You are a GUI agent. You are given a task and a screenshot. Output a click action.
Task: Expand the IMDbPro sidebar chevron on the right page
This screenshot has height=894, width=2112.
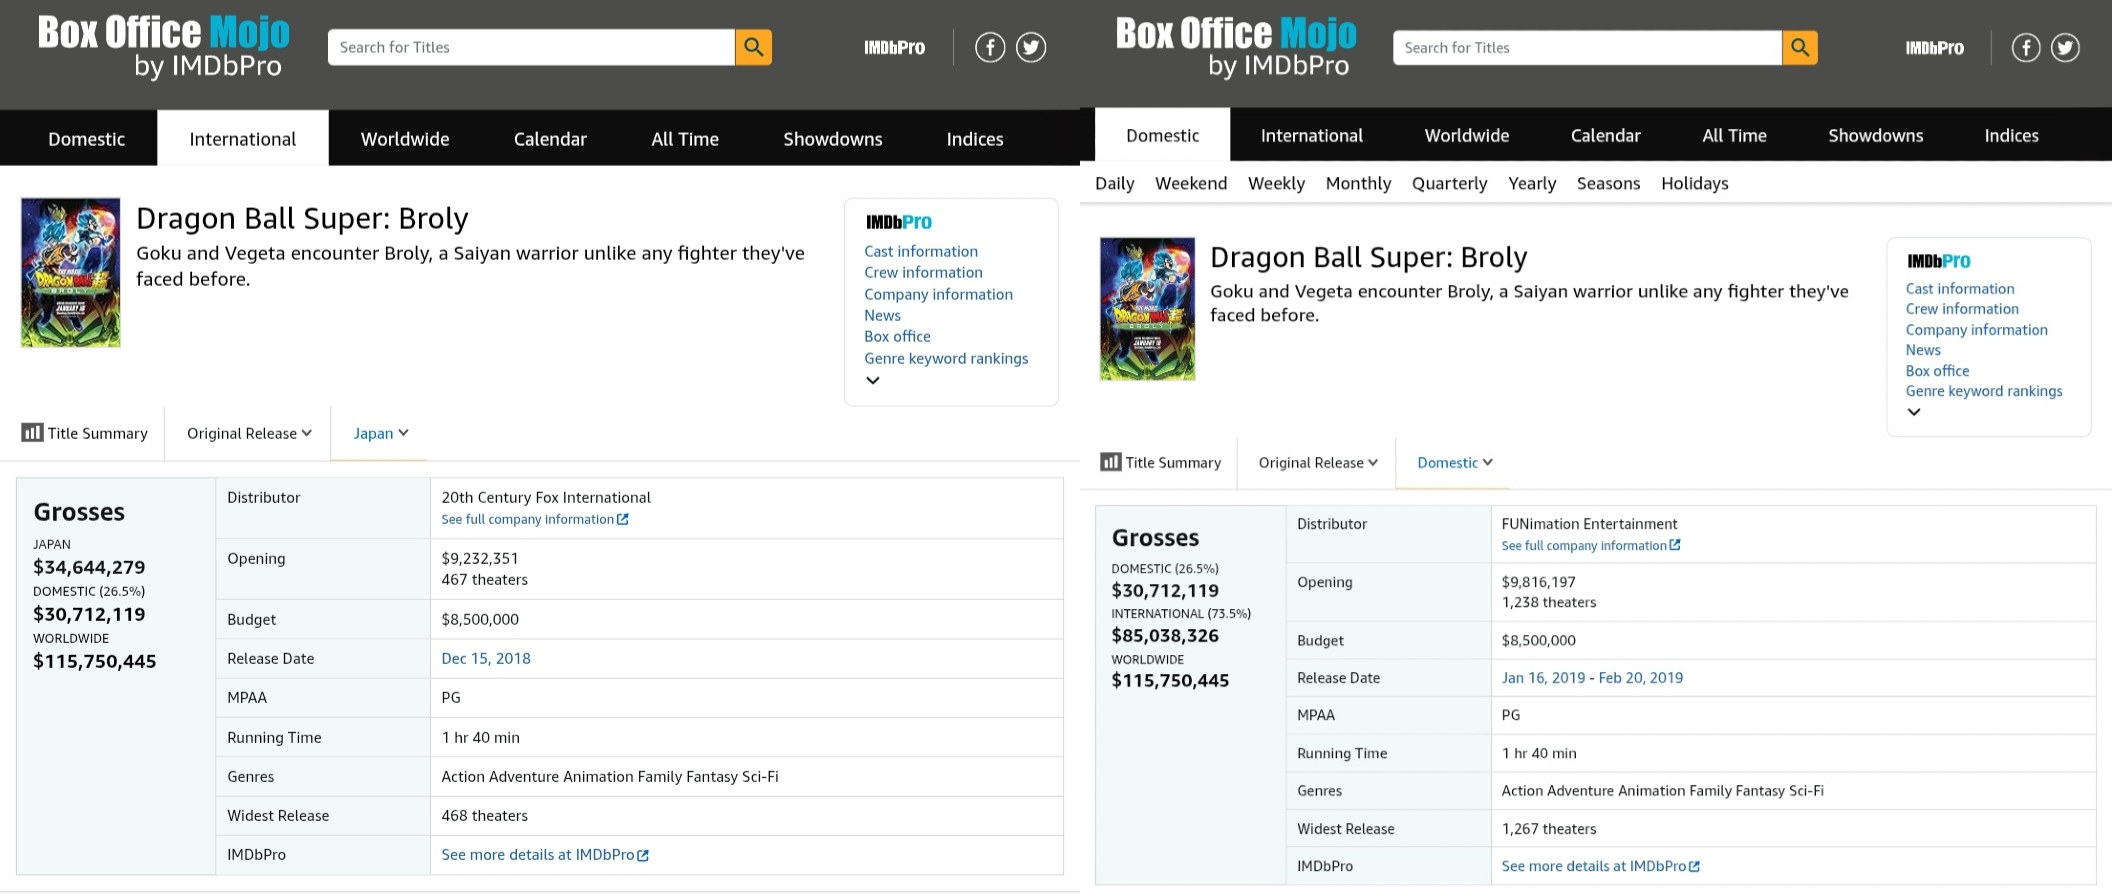click(1914, 412)
